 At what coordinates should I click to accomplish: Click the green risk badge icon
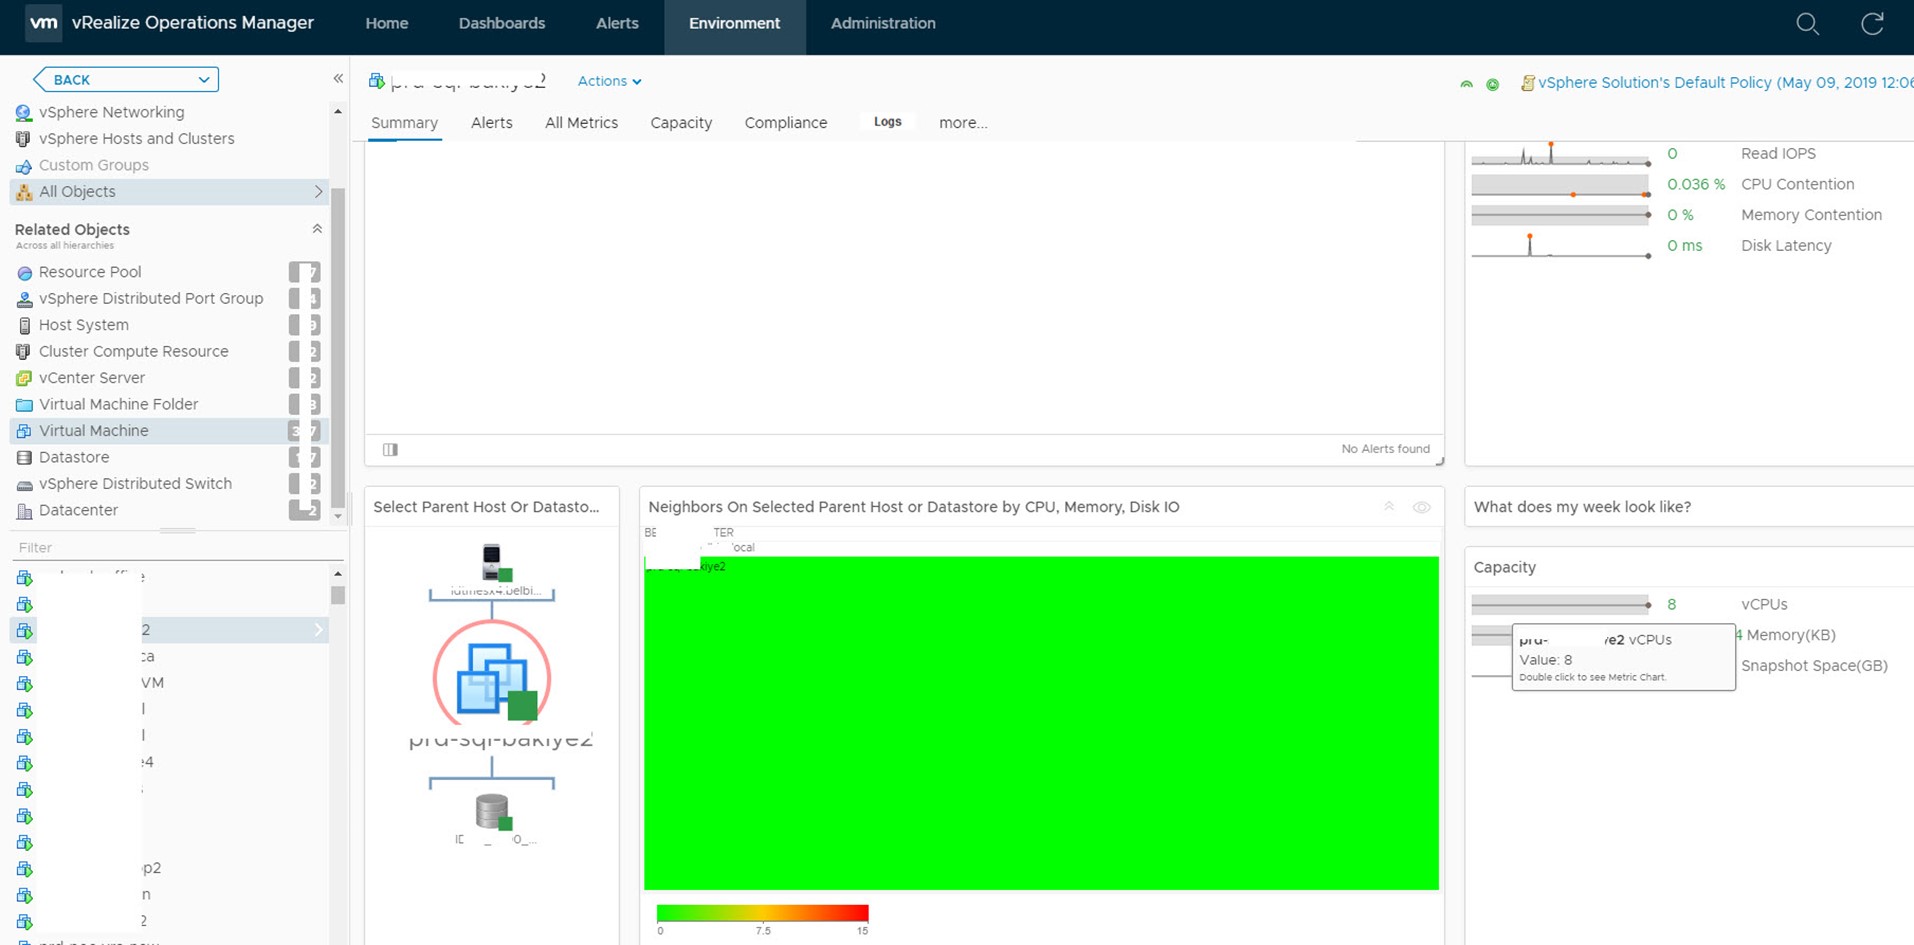pyautogui.click(x=1492, y=84)
